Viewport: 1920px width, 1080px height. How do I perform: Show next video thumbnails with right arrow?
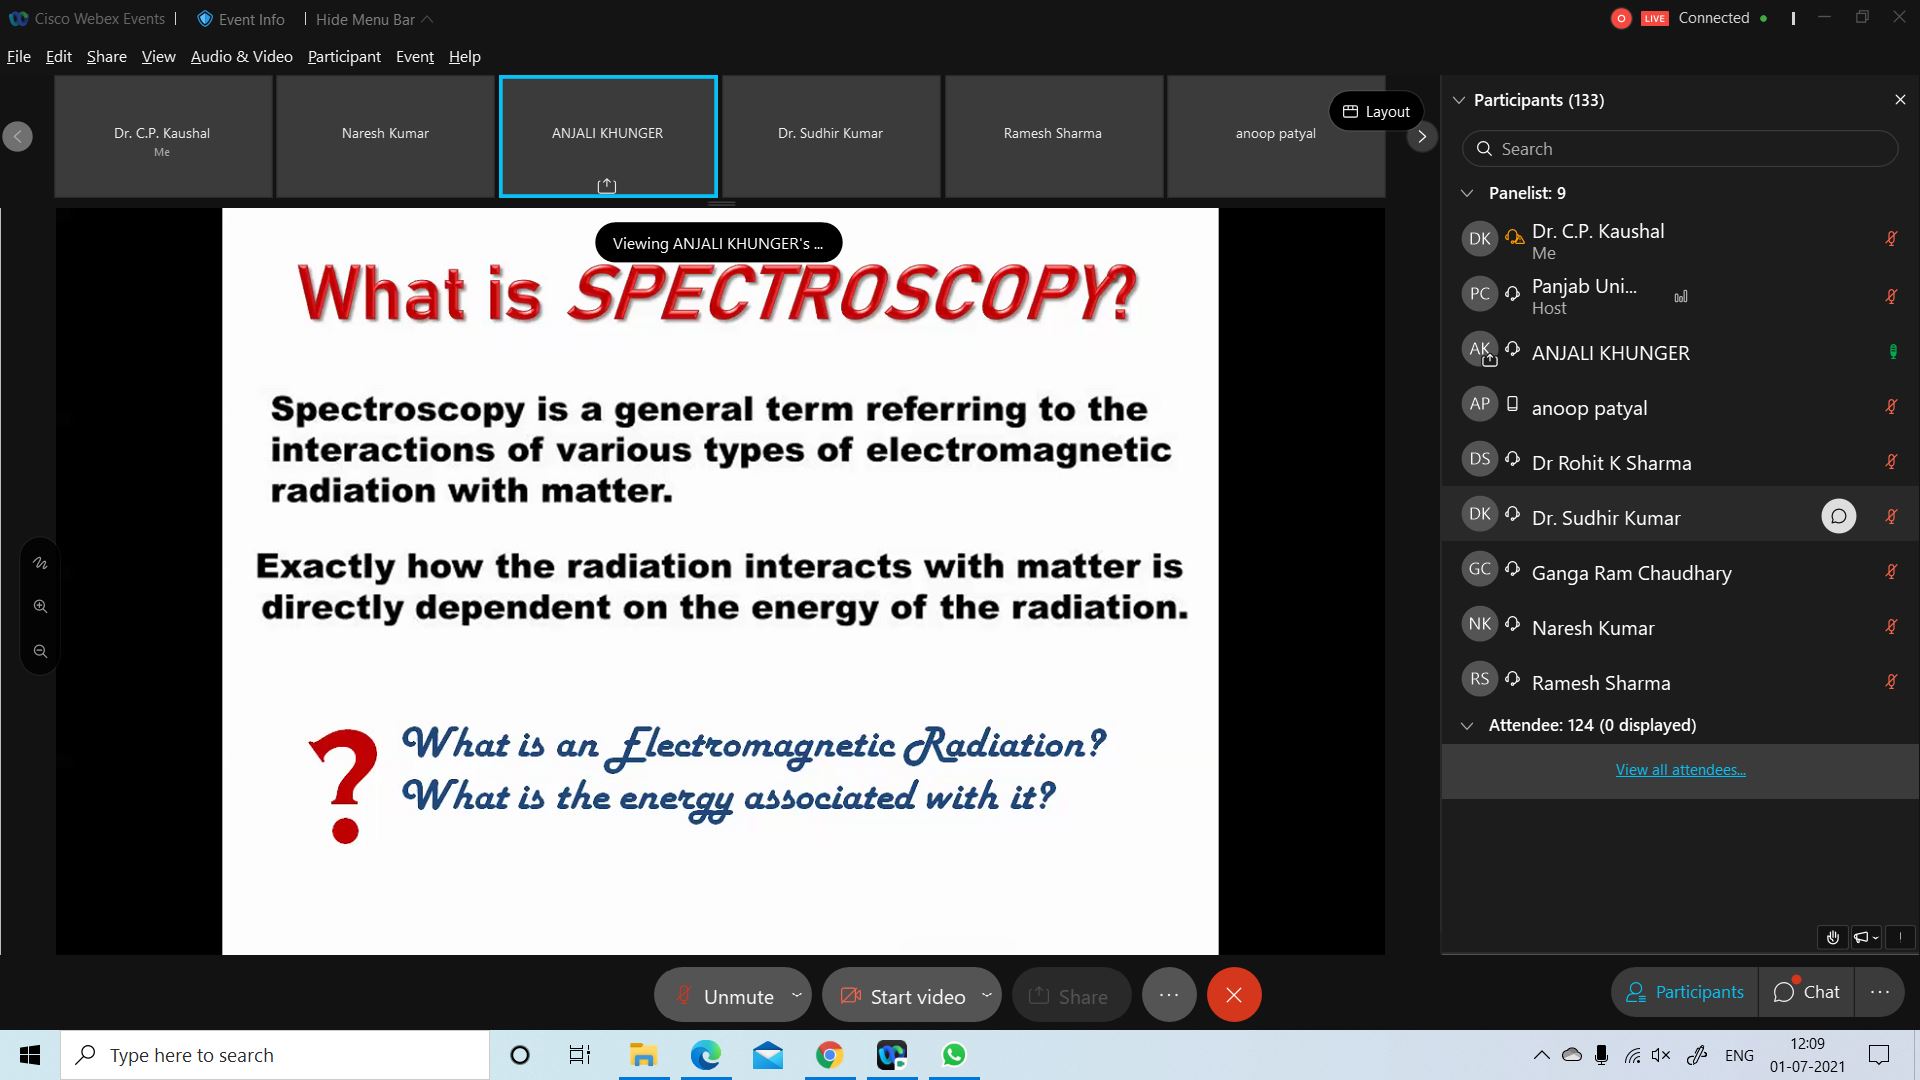[x=1421, y=136]
